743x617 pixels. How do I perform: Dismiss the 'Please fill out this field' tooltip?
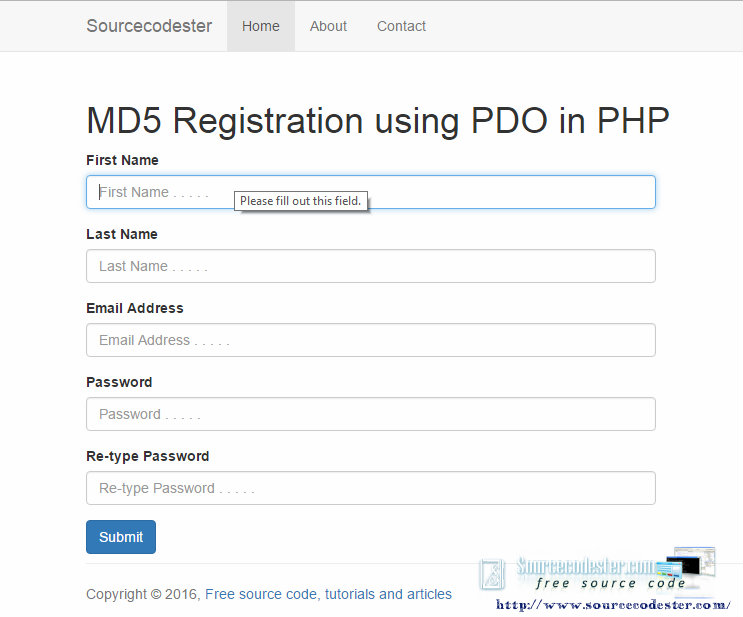(301, 201)
